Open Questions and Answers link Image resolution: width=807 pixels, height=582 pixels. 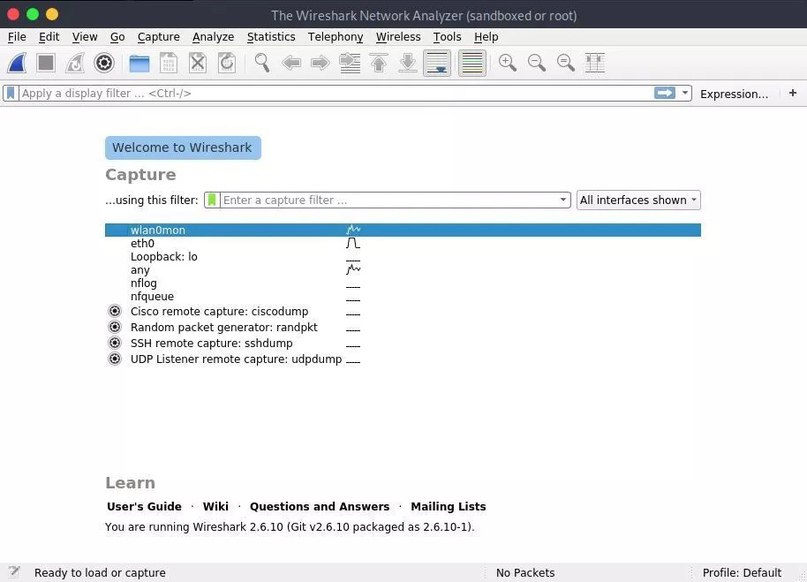(320, 506)
